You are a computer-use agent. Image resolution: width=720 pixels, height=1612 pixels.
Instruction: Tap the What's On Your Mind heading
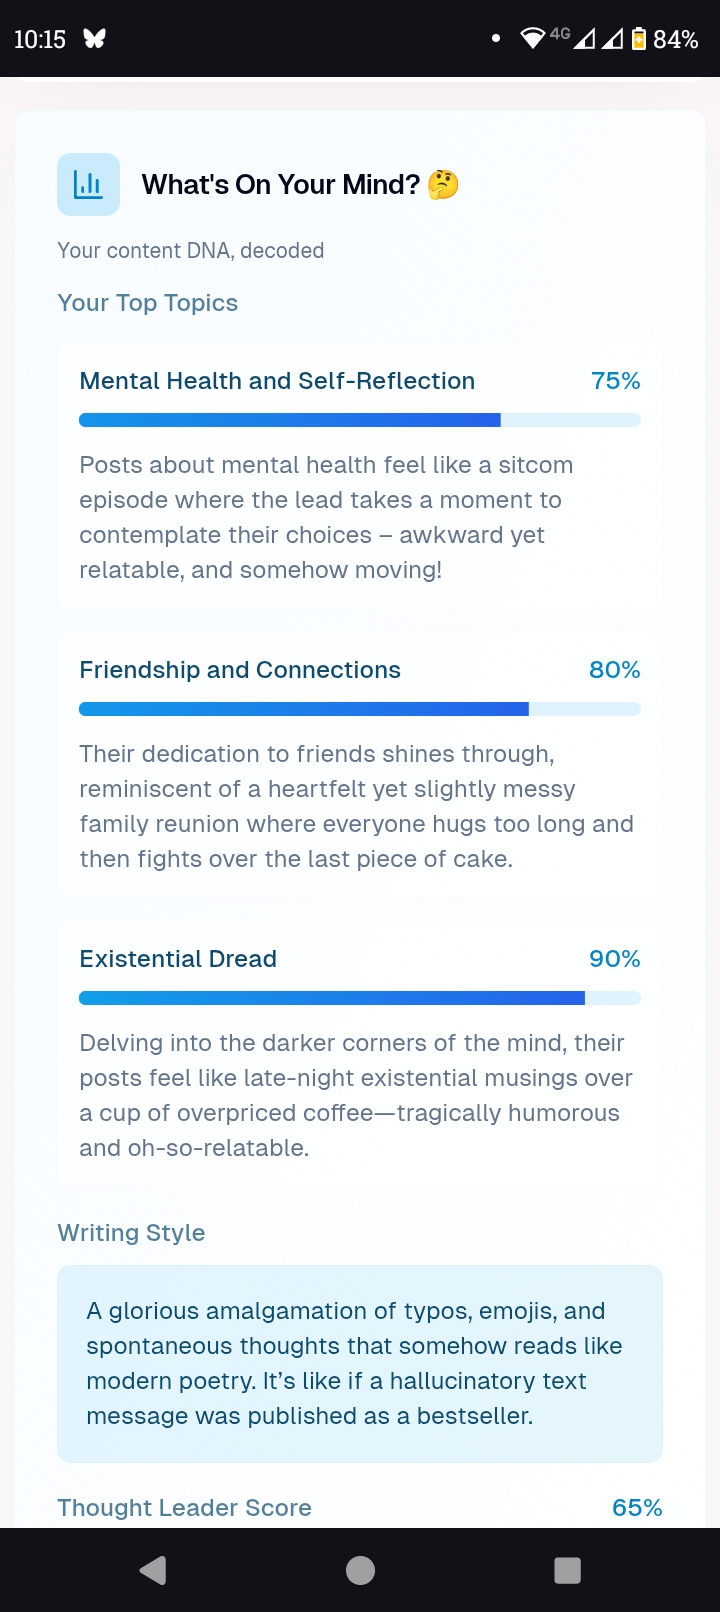[281, 185]
